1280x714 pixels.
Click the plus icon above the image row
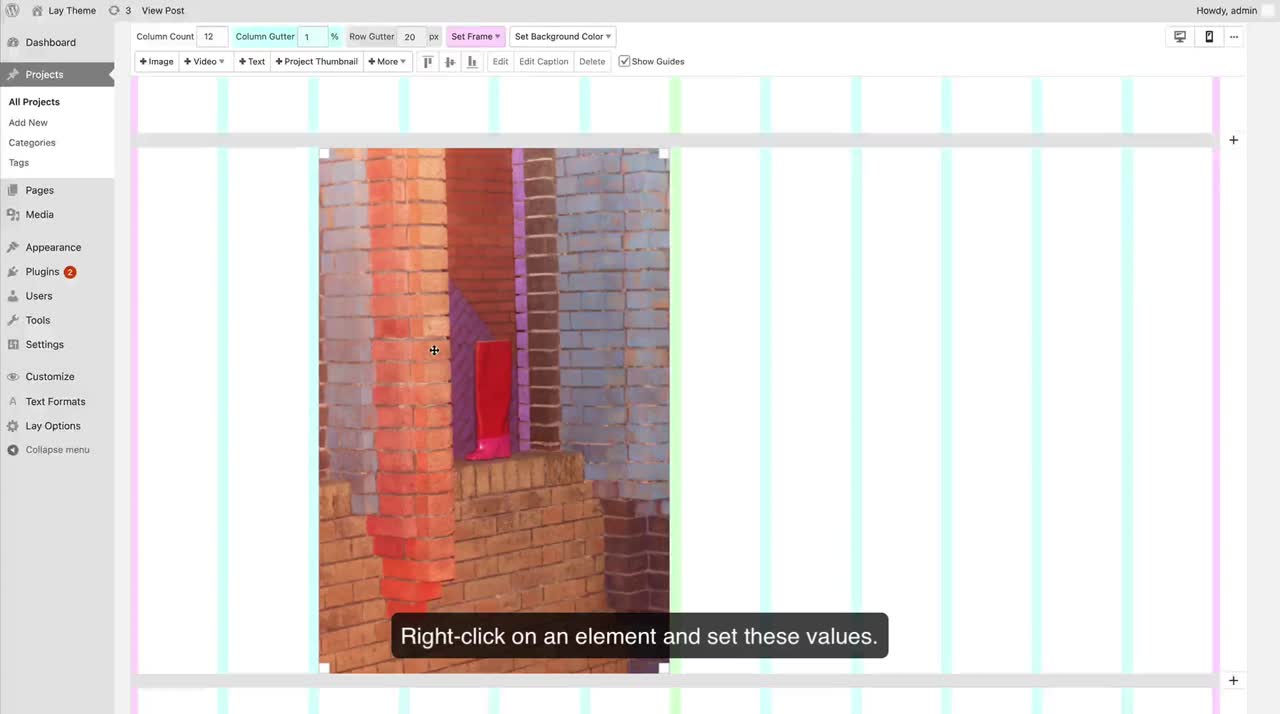[1233, 140]
